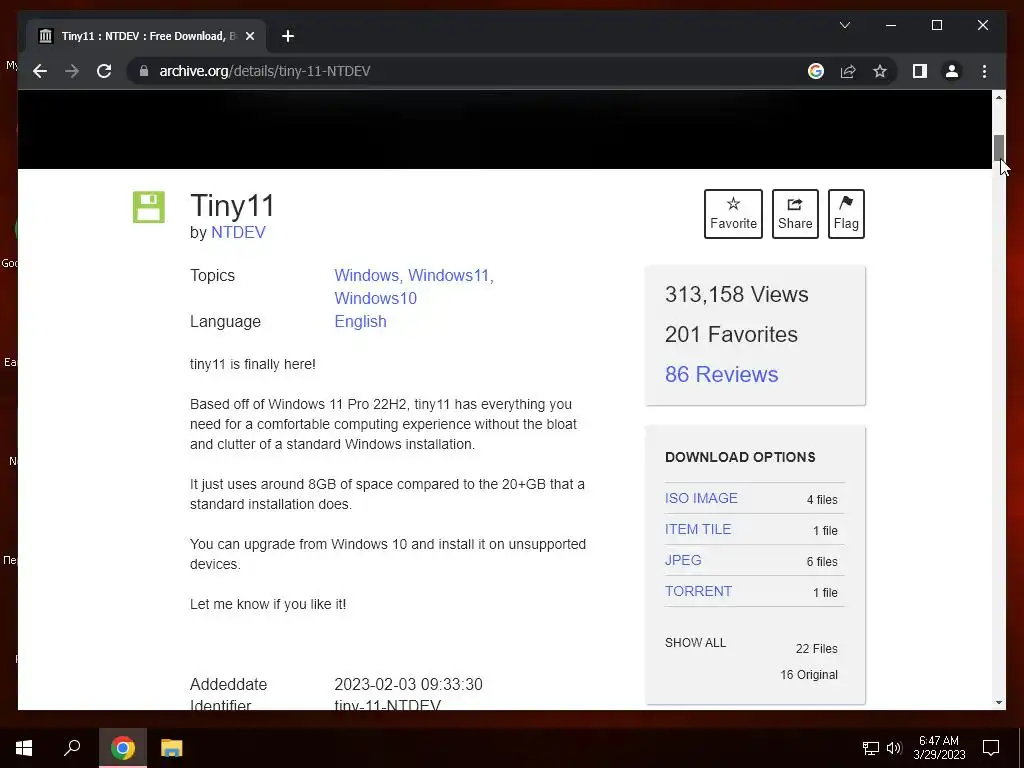
Task: Open the taskbar clock showing 6:47 AM
Action: pyautogui.click(x=939, y=748)
